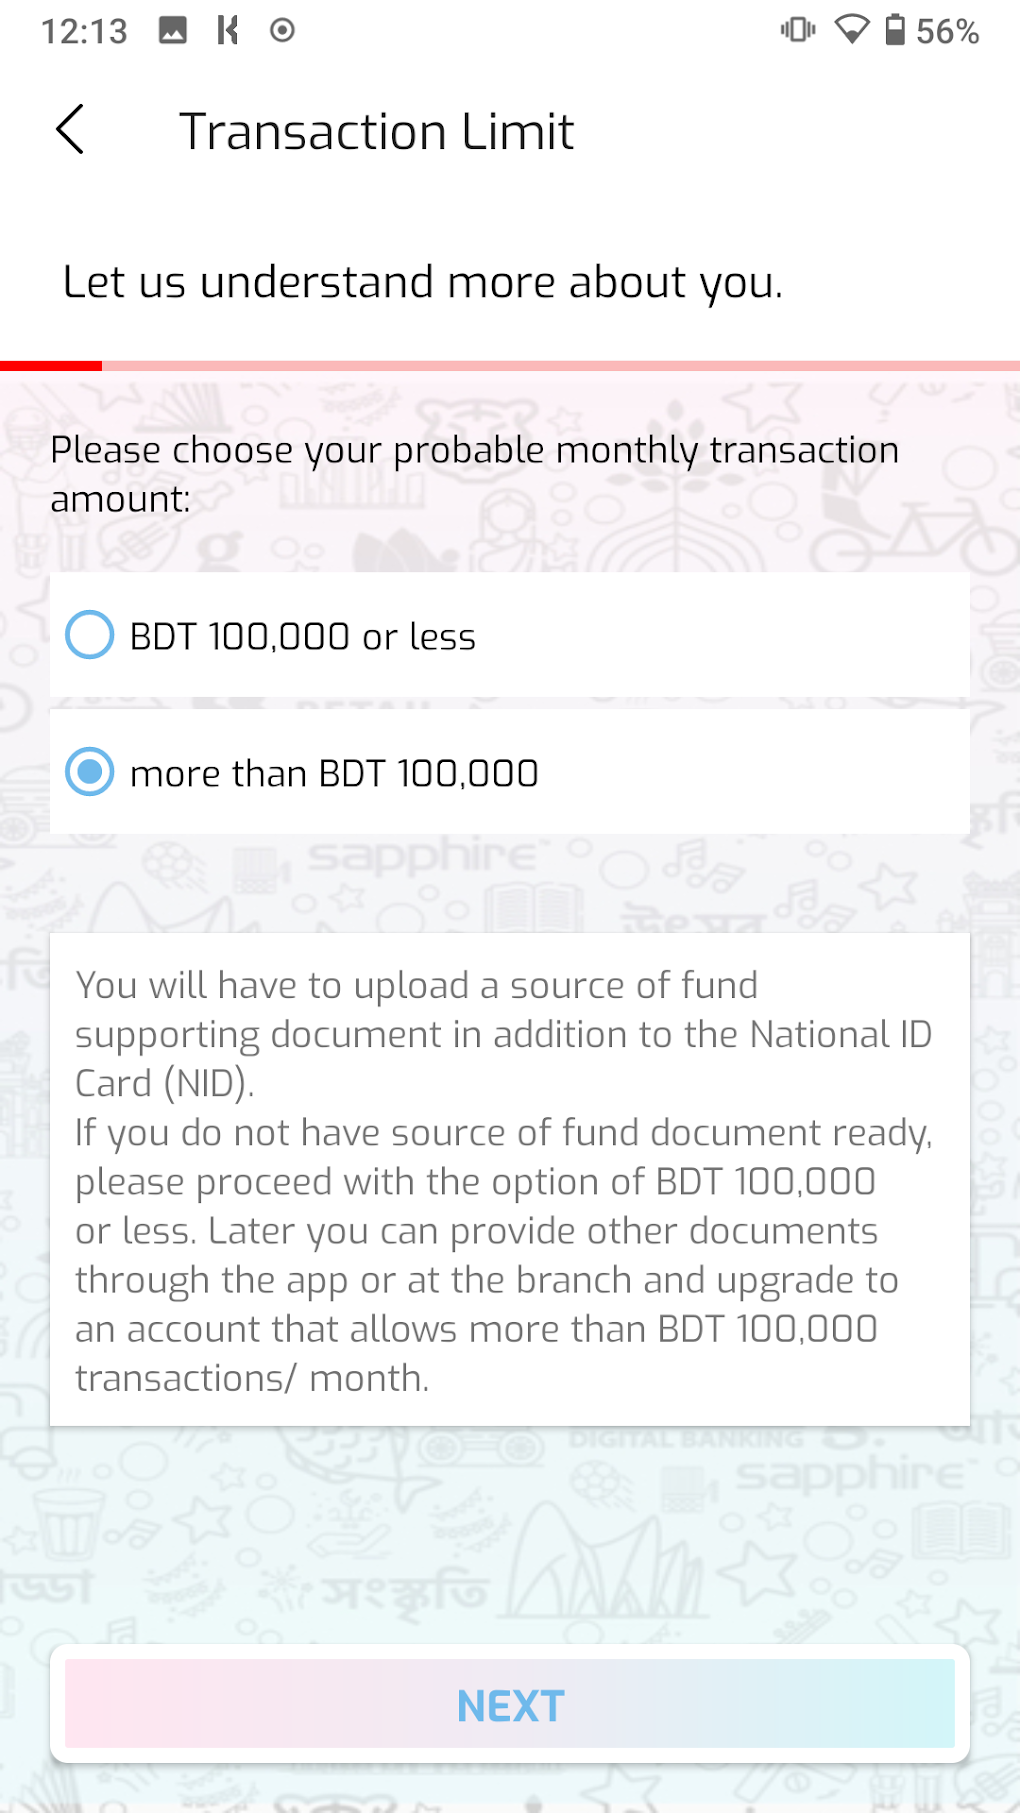Tap the 'Let us understand more about you' header

(x=422, y=281)
